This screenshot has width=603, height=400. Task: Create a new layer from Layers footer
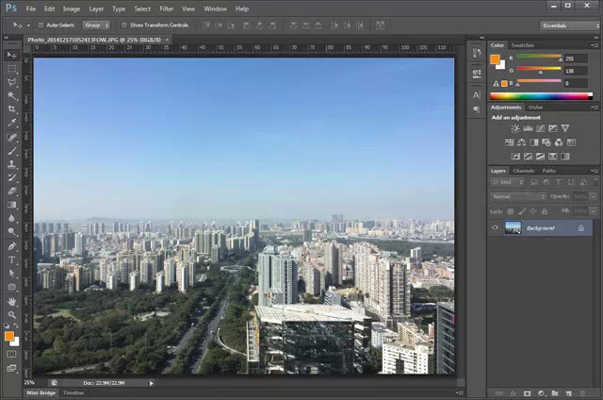click(x=568, y=393)
